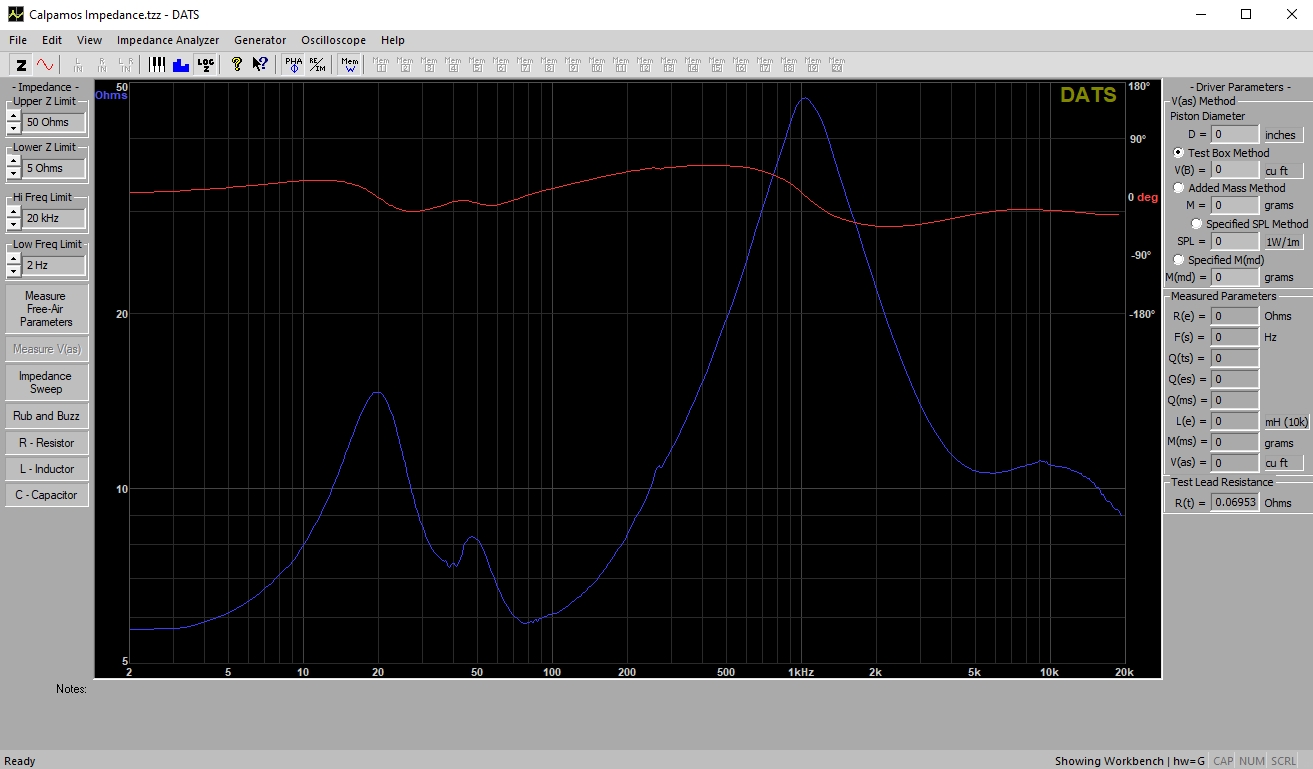
Task: Click the V(B) test box volume field
Action: coord(1235,170)
